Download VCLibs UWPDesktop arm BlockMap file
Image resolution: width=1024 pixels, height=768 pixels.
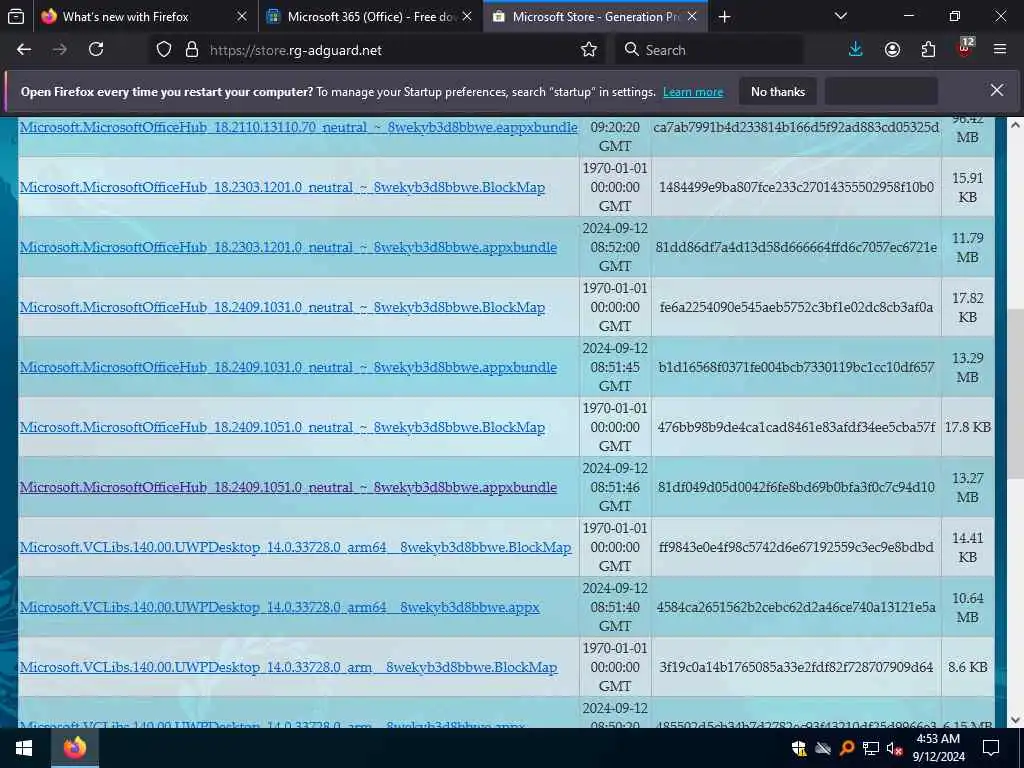point(288,667)
